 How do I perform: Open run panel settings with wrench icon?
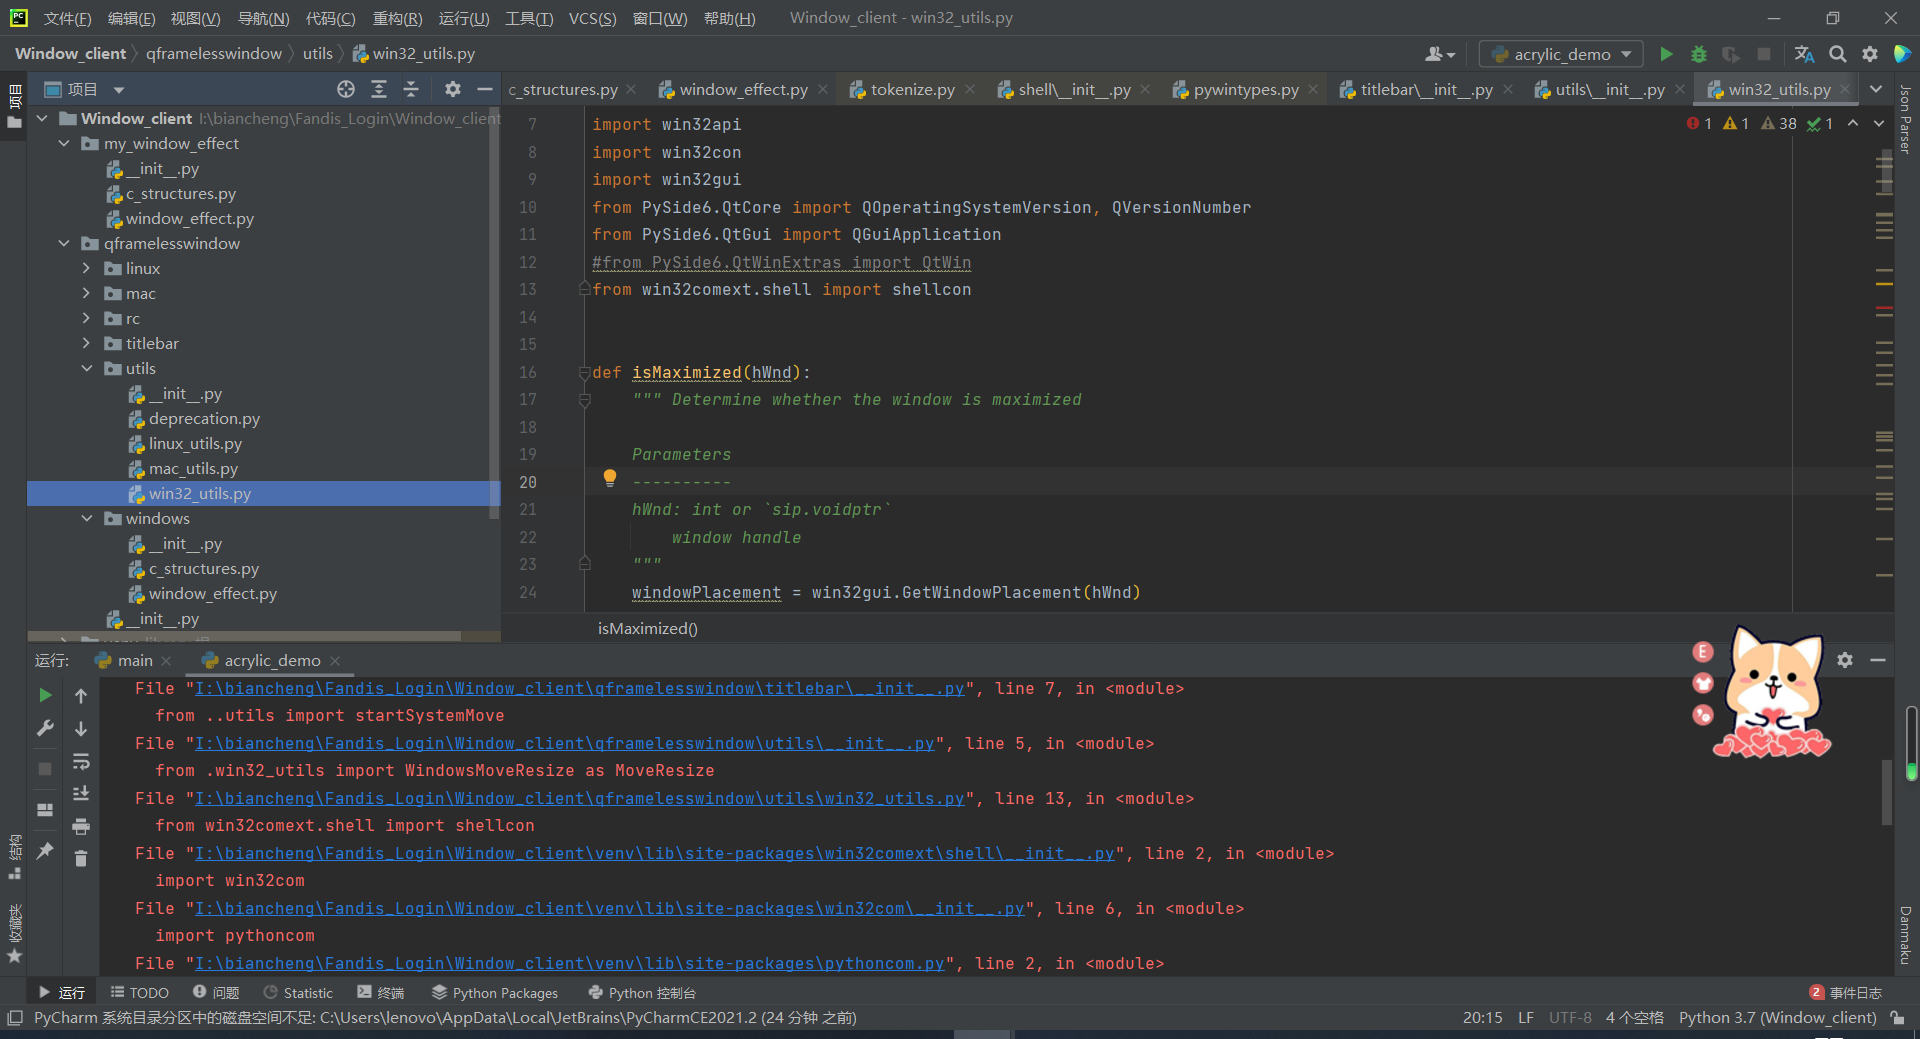point(44,728)
